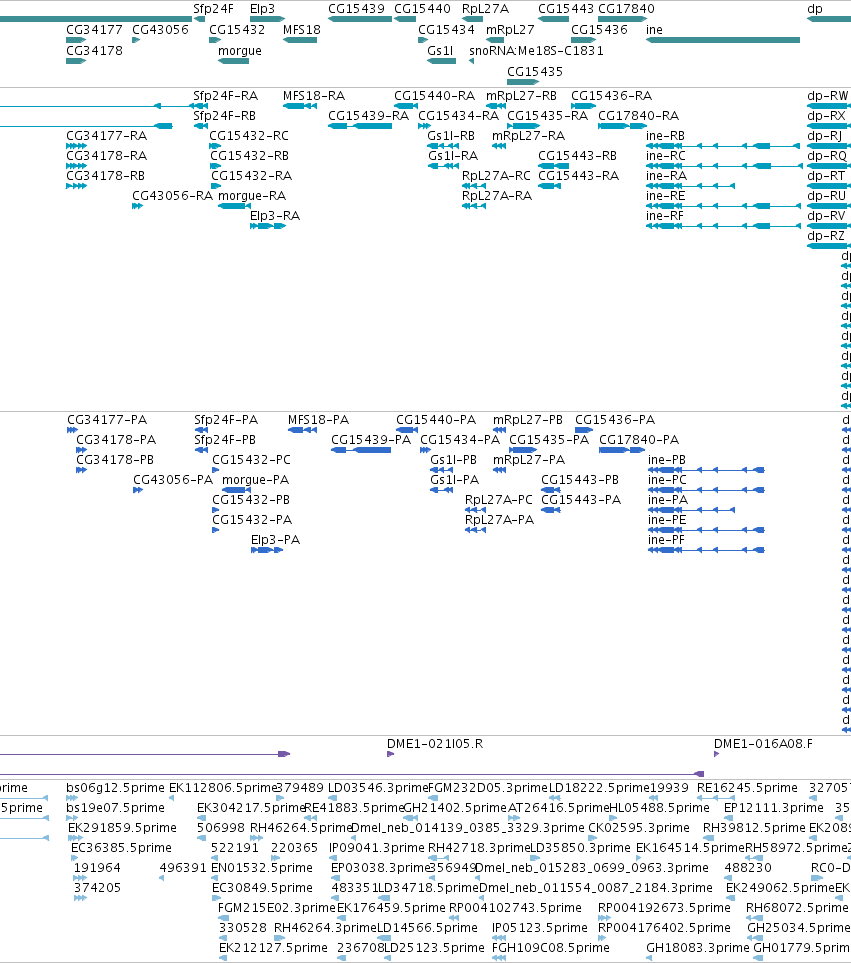Click the dp gene label
The height and width of the screenshot is (963, 851).
[815, 9]
